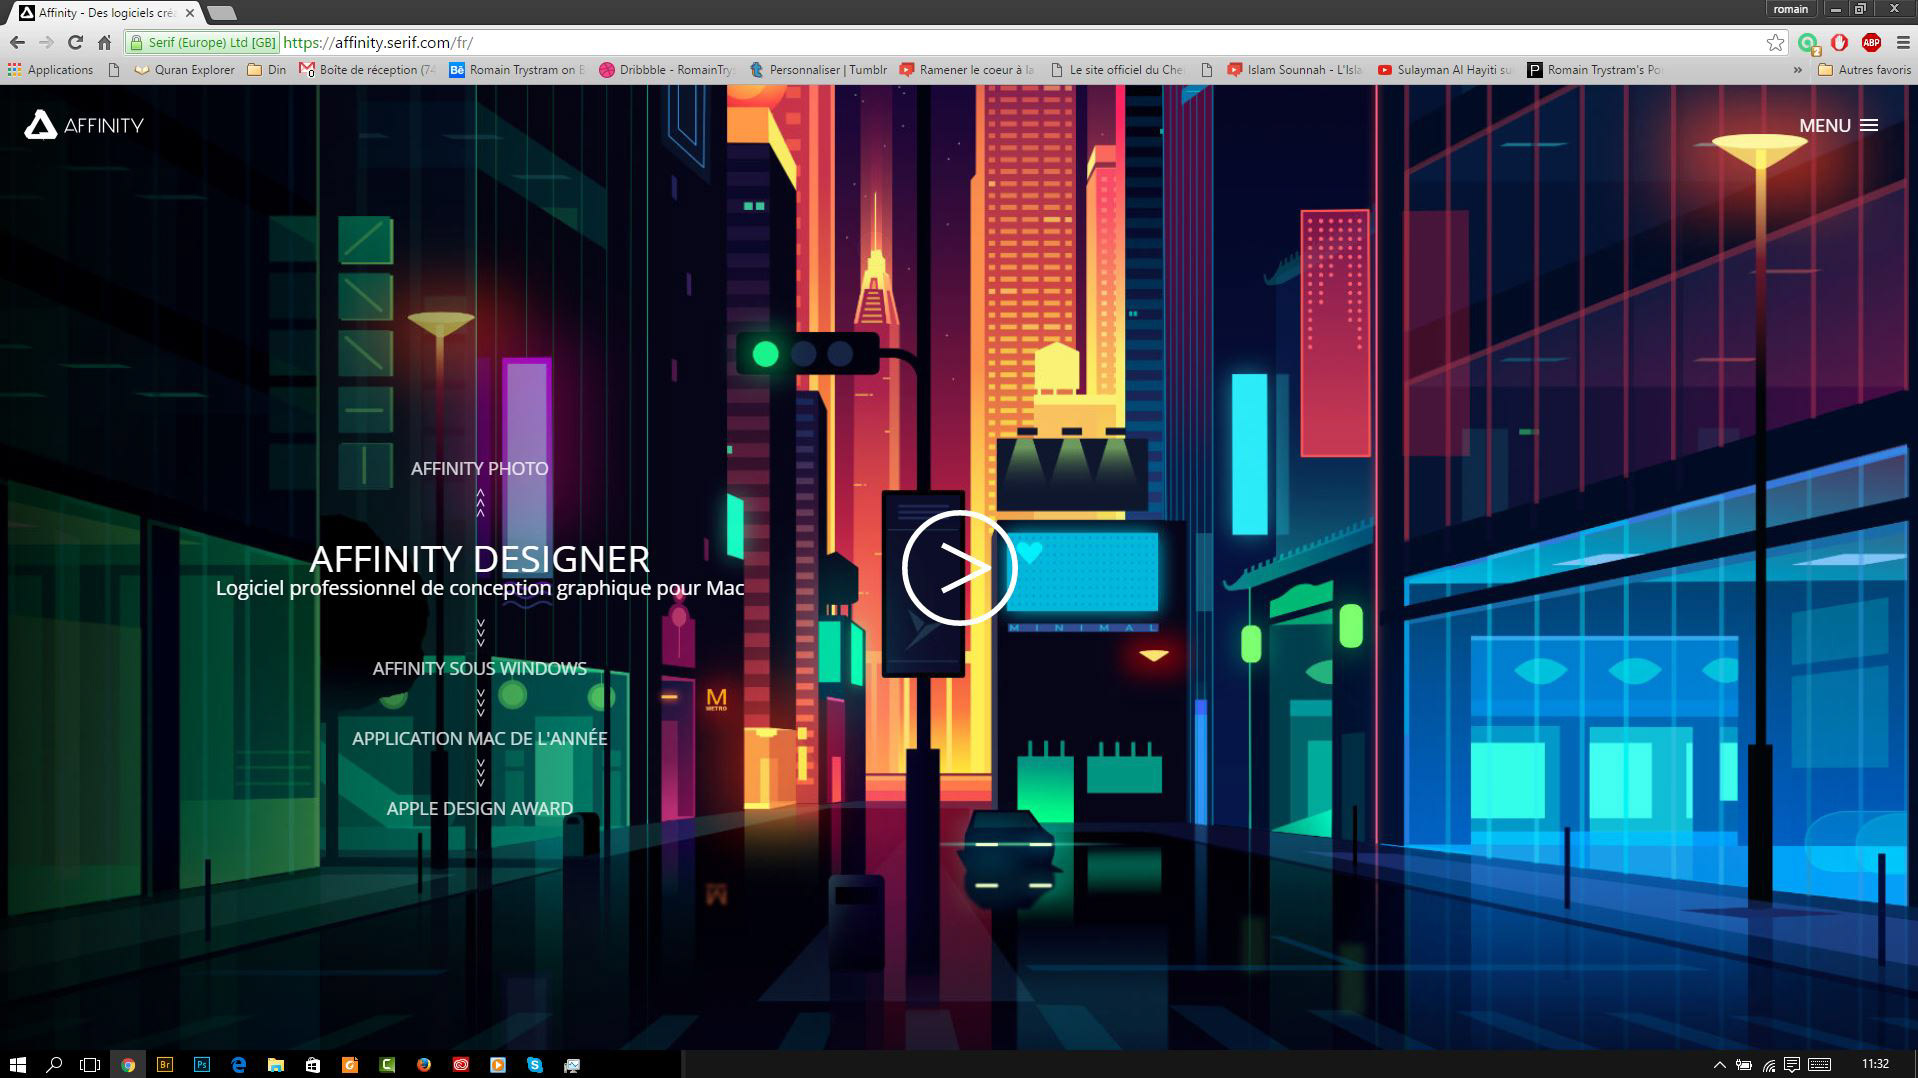Click the Affinity Designer heading

click(480, 558)
